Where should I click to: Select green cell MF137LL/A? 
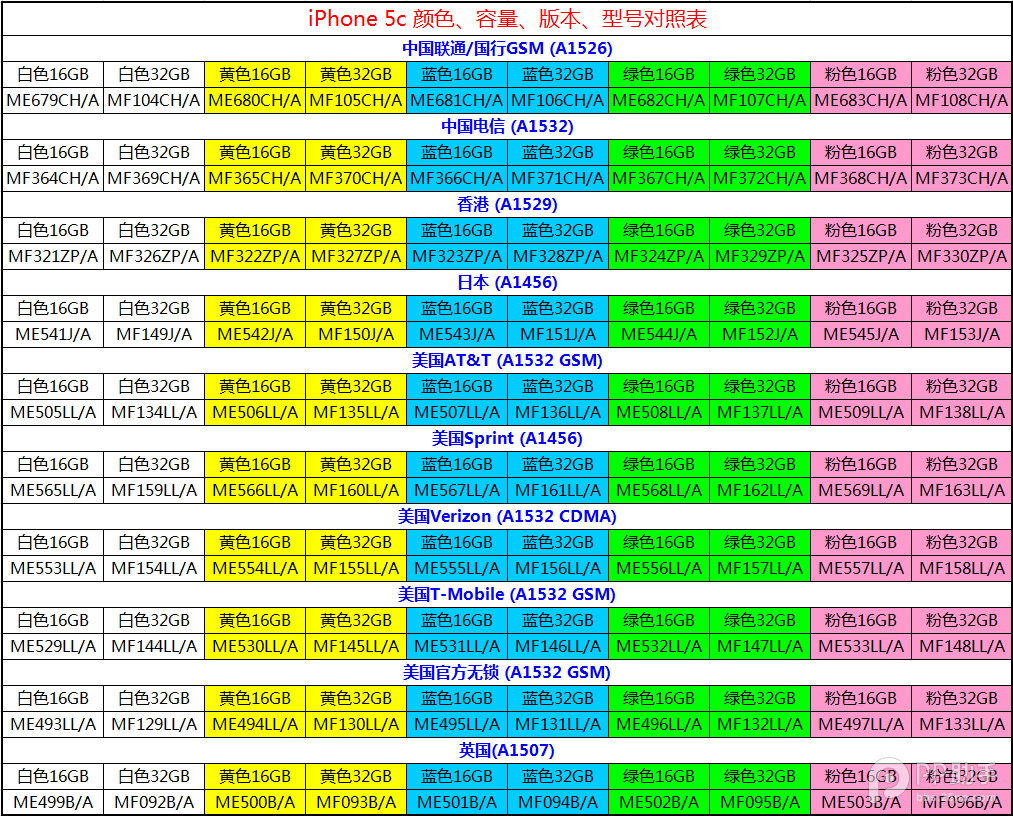(760, 412)
